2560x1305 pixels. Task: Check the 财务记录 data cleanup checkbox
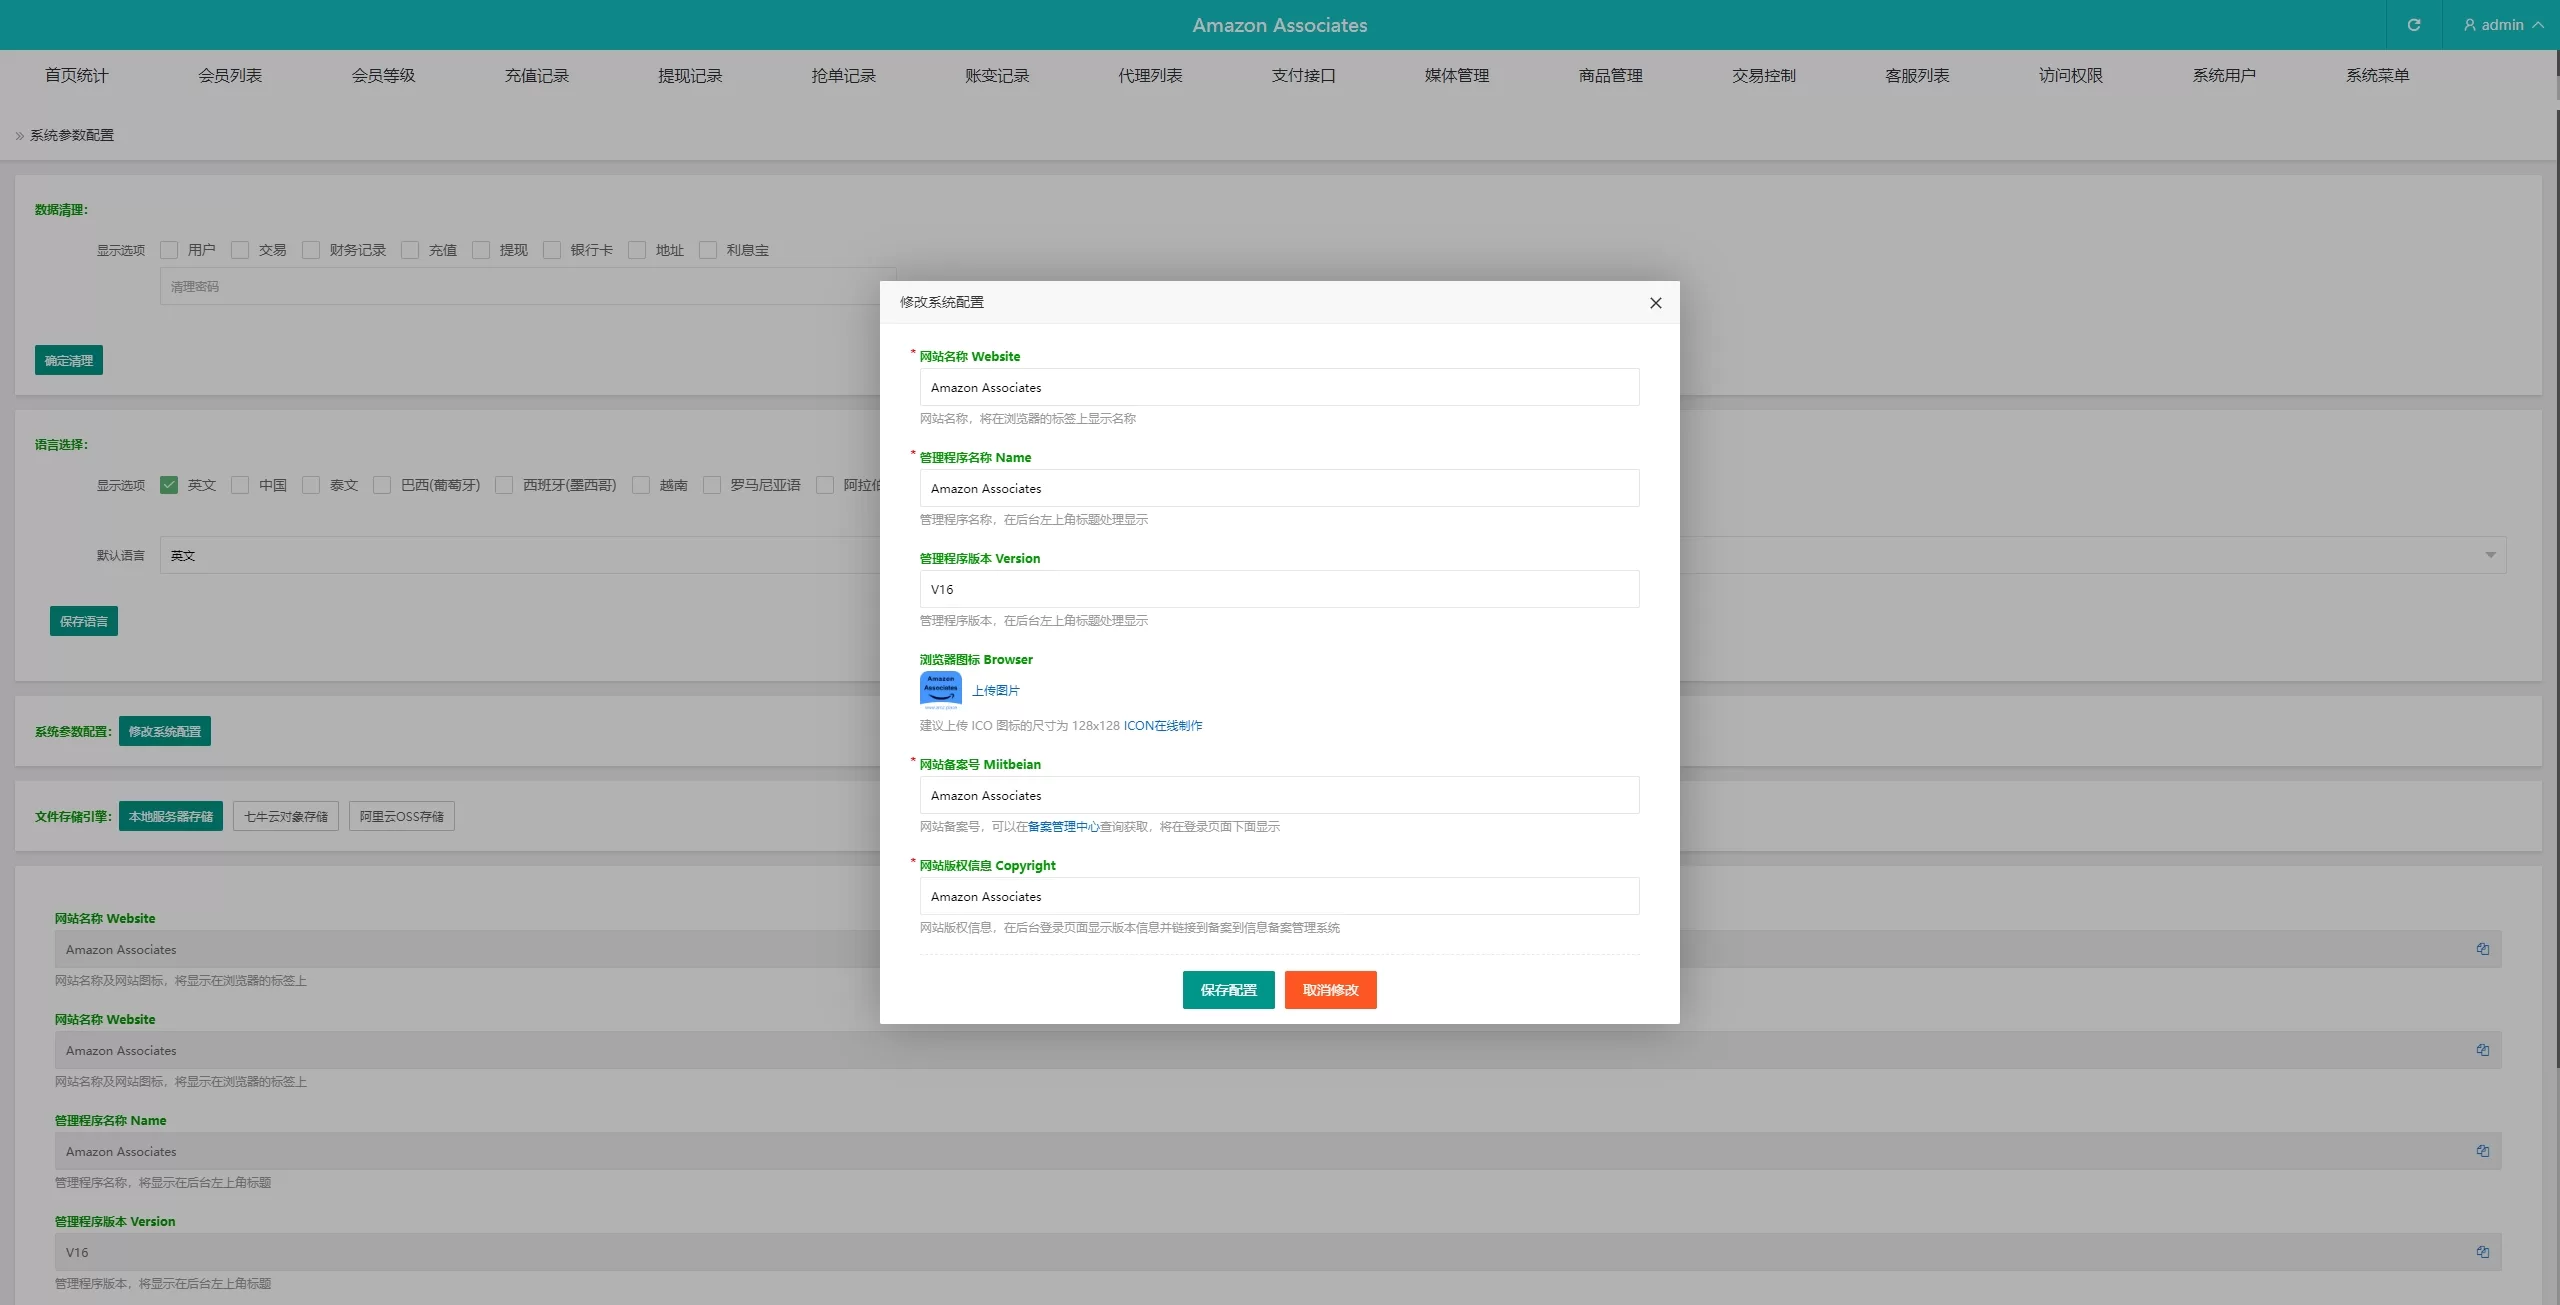pos(311,250)
